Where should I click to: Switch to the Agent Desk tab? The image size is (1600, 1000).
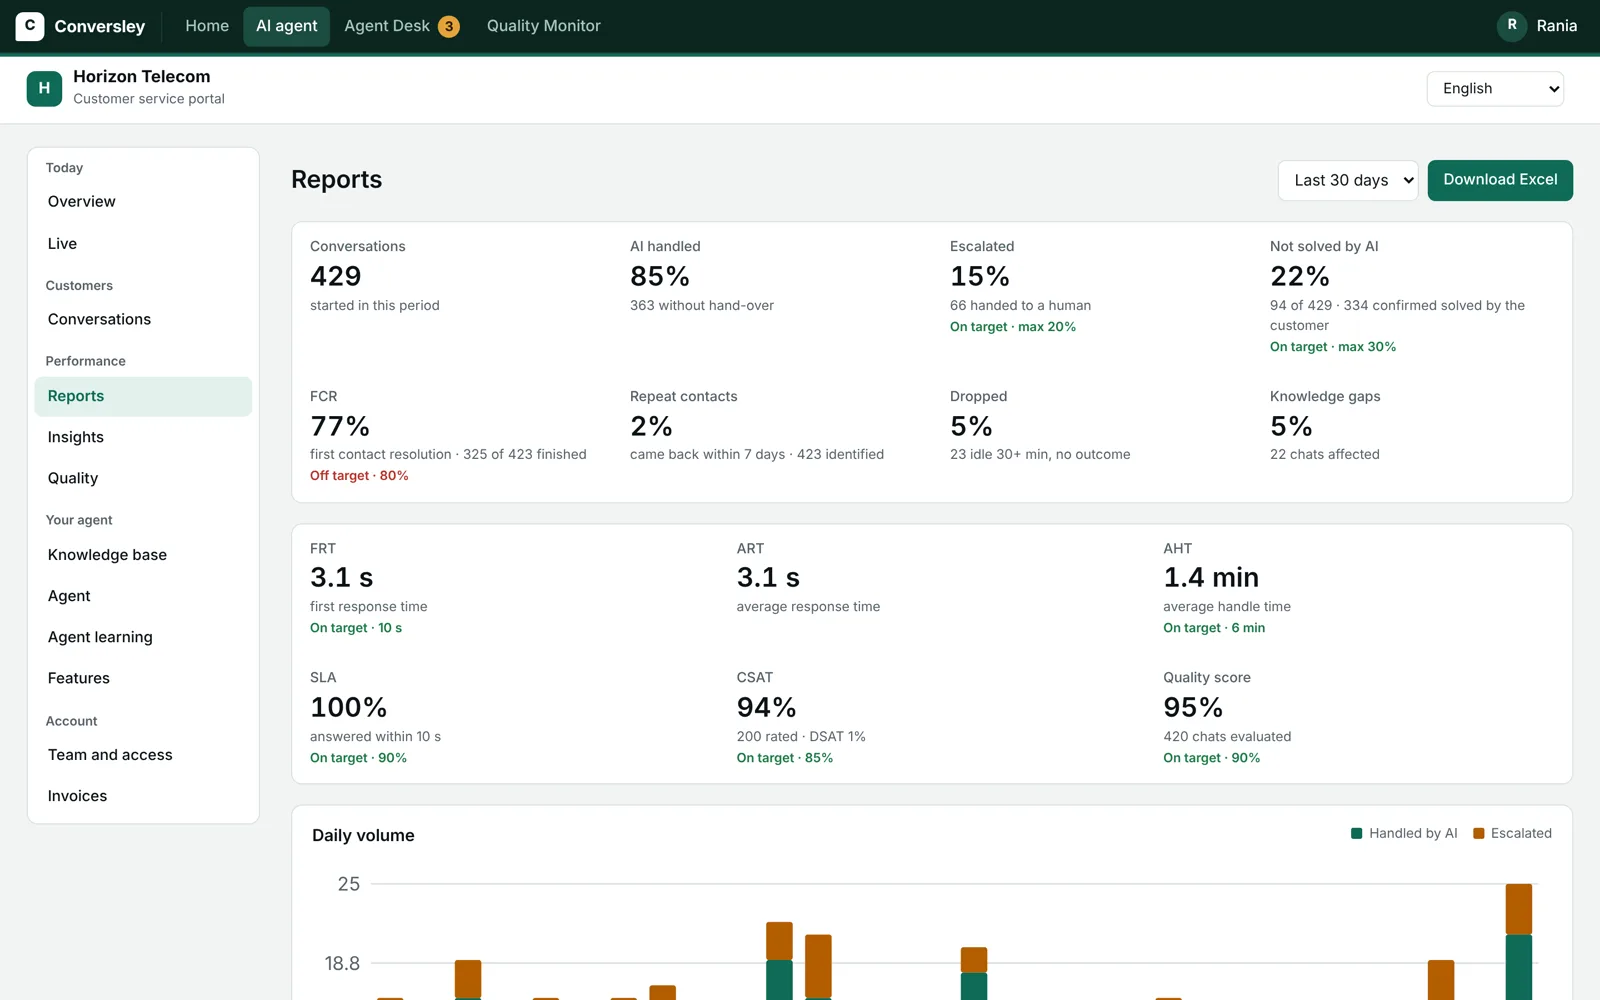coord(401,26)
